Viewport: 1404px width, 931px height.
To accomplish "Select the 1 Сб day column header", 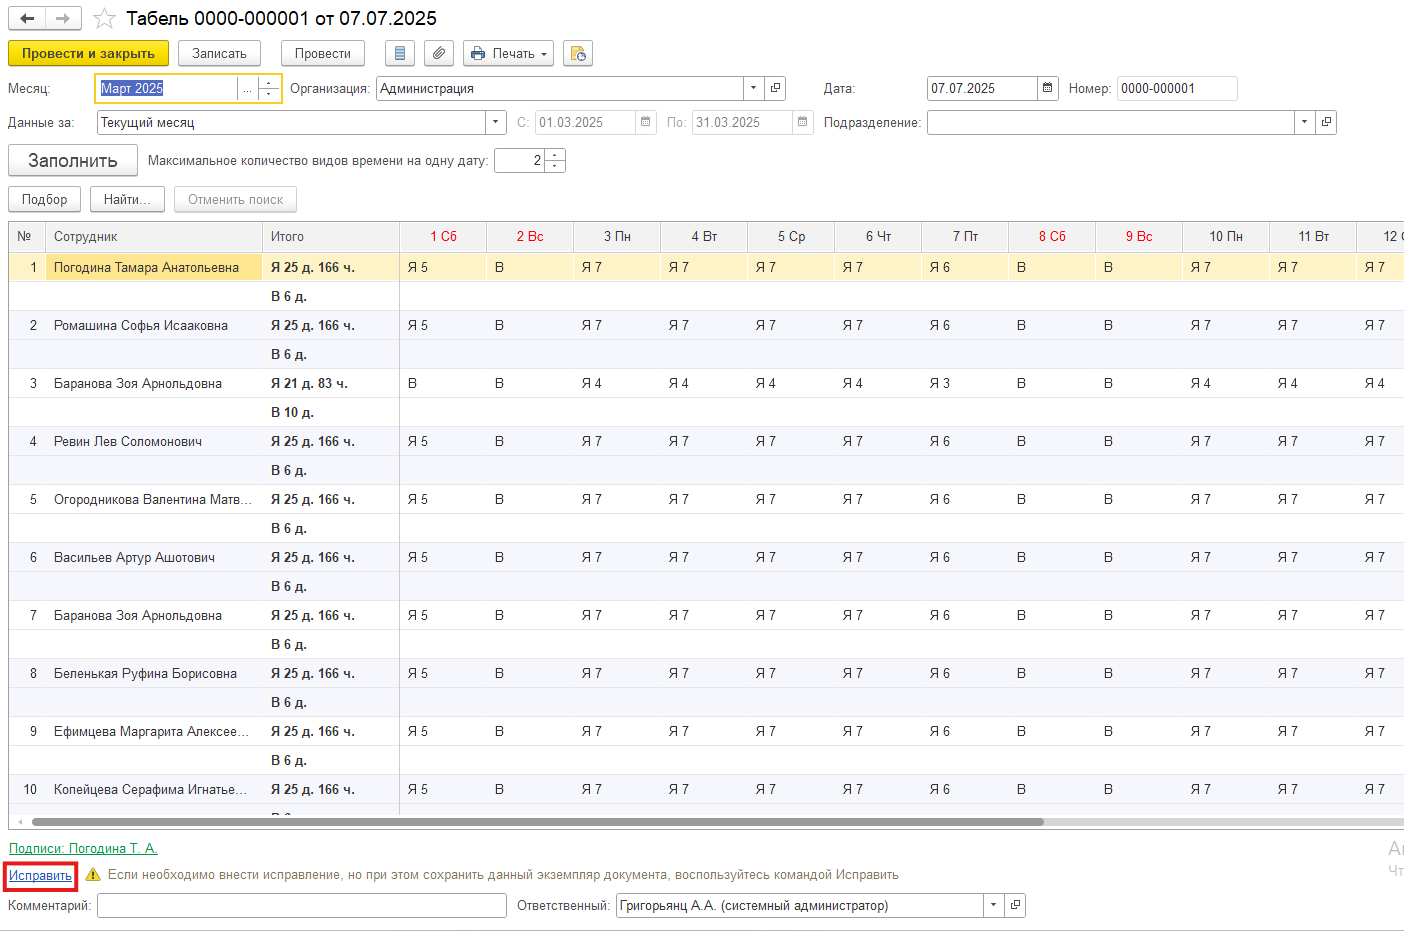I will click(x=443, y=237).
